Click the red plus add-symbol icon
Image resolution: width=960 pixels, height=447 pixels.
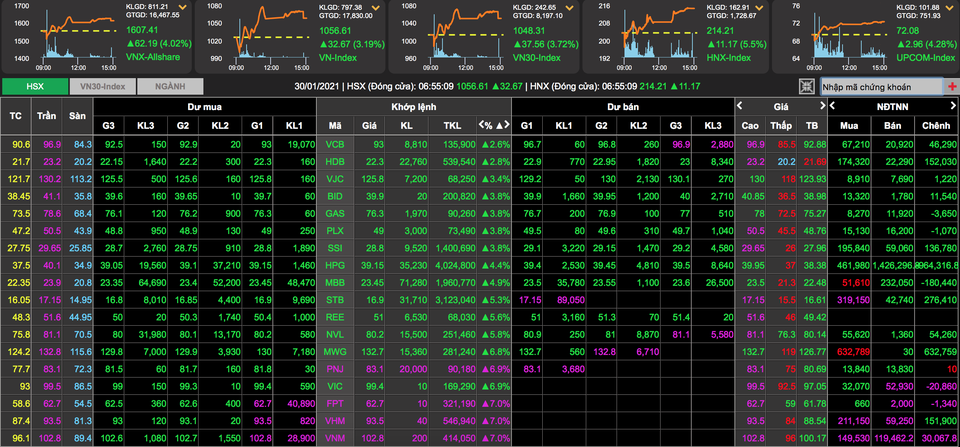(952, 87)
